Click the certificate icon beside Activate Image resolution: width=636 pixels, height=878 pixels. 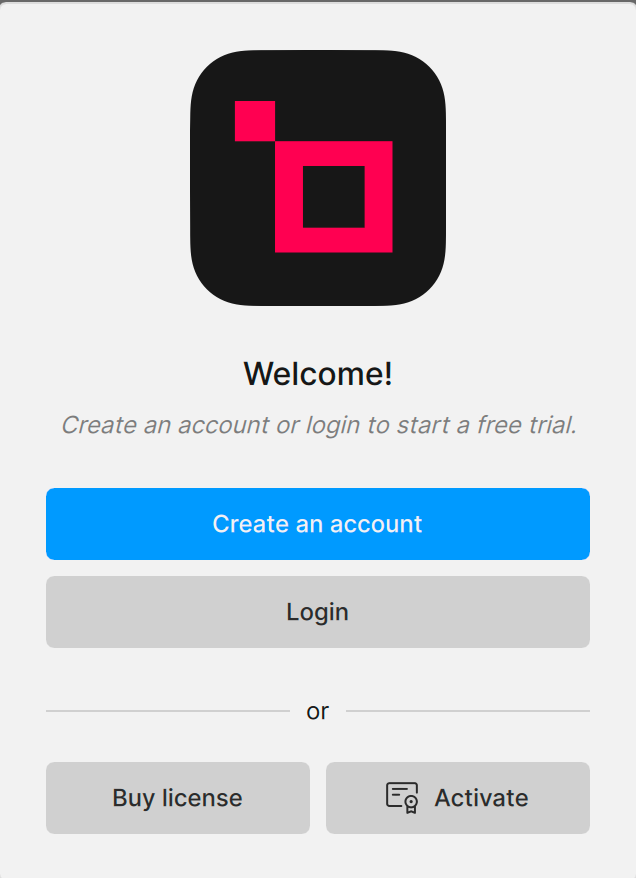click(402, 797)
